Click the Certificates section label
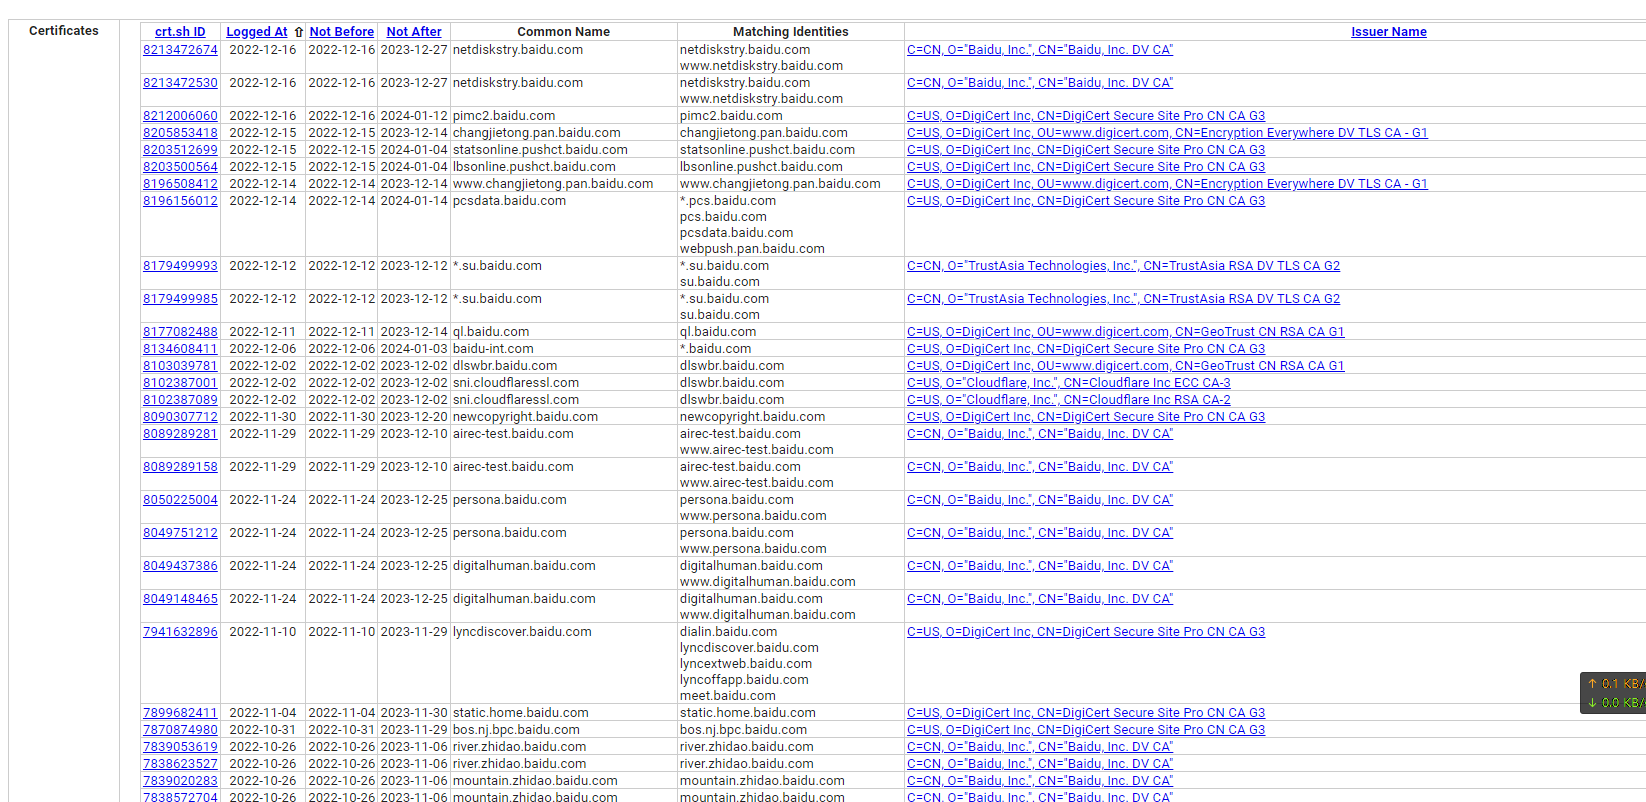The height and width of the screenshot is (802, 1646). [64, 31]
